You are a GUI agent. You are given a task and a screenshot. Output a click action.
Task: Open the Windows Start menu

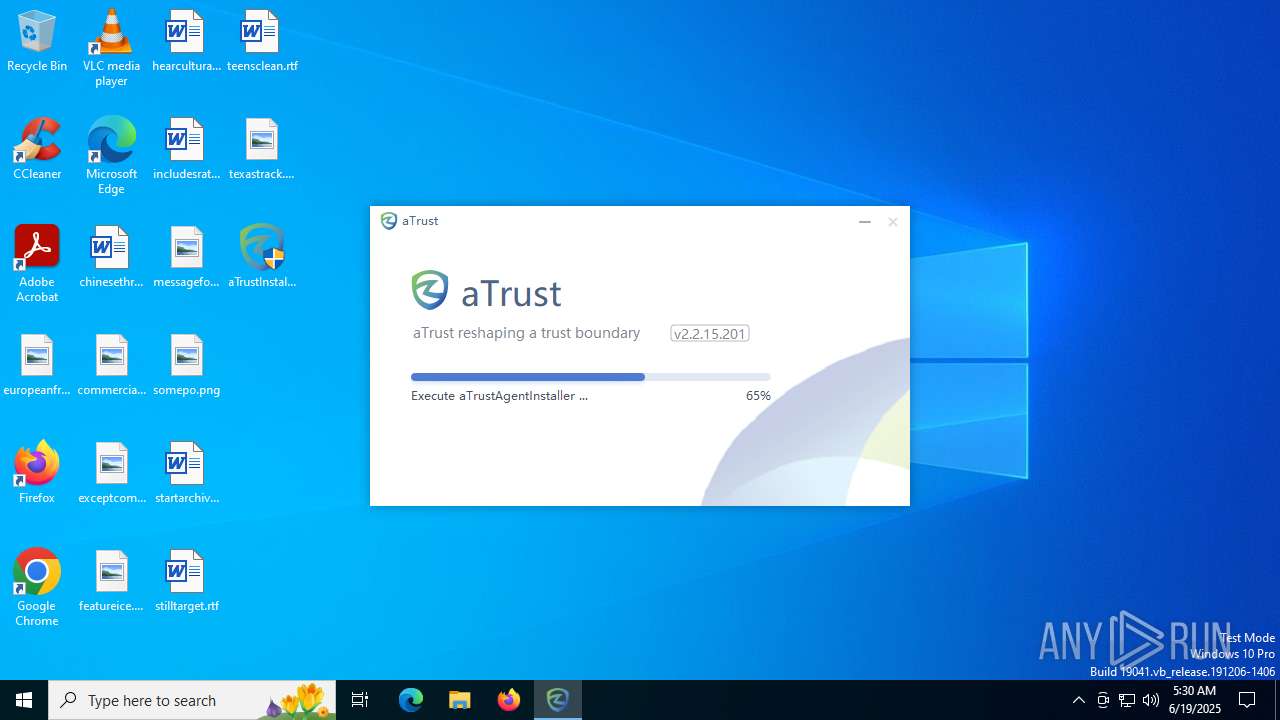tap(24, 700)
